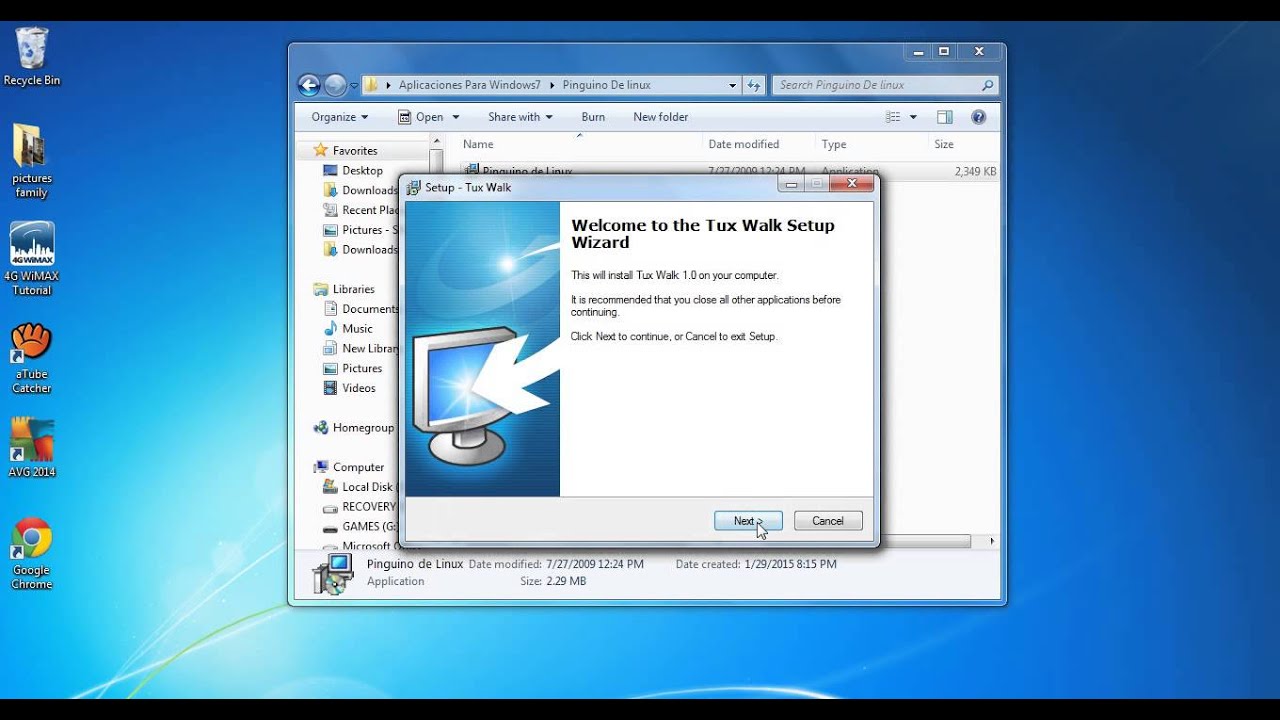
Task: Open the Homegroup item in Explorer sidebar
Action: (x=354, y=428)
